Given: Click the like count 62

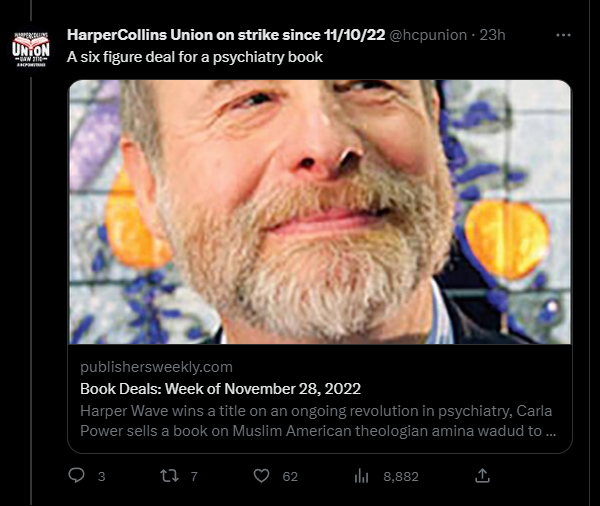Looking at the screenshot, I should tap(290, 477).
